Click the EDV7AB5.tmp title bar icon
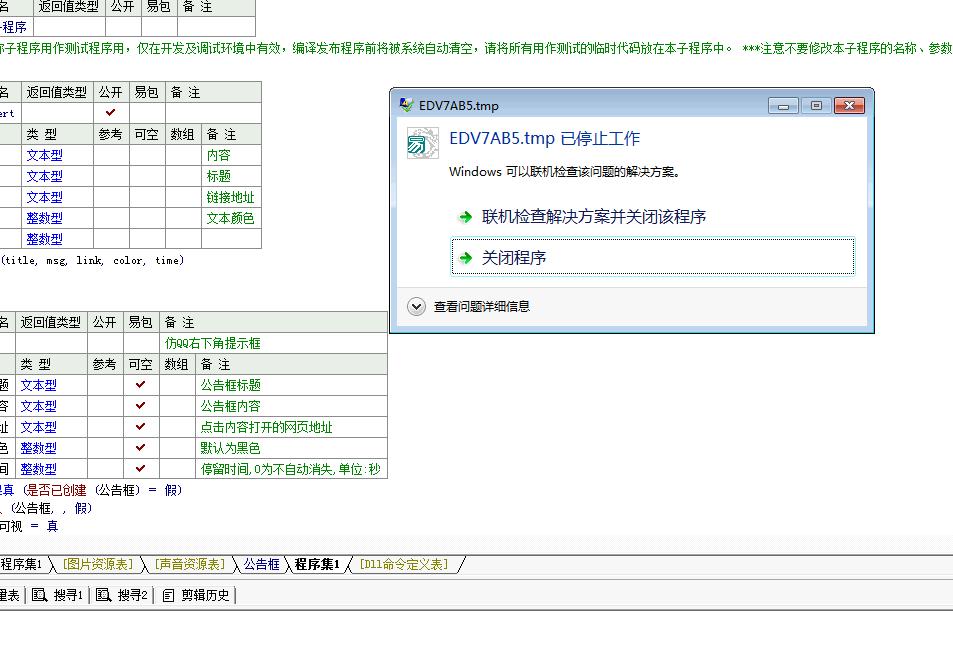The height and width of the screenshot is (652, 953). pyautogui.click(x=406, y=105)
